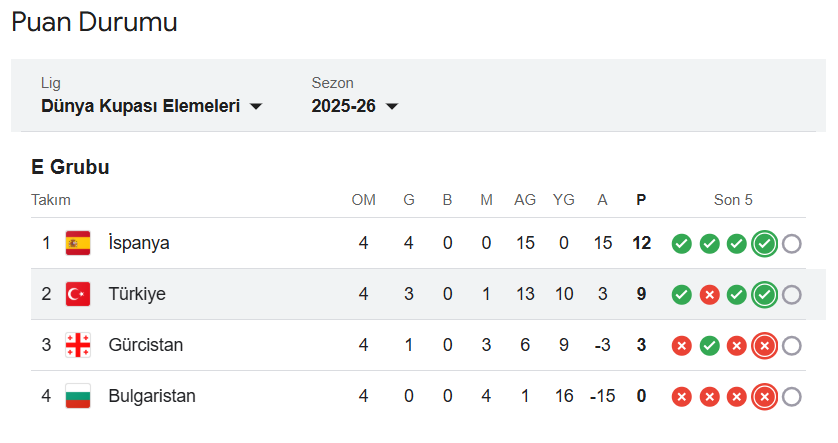Click the Spain flag icon
This screenshot has width=838, height=443.
[x=78, y=243]
